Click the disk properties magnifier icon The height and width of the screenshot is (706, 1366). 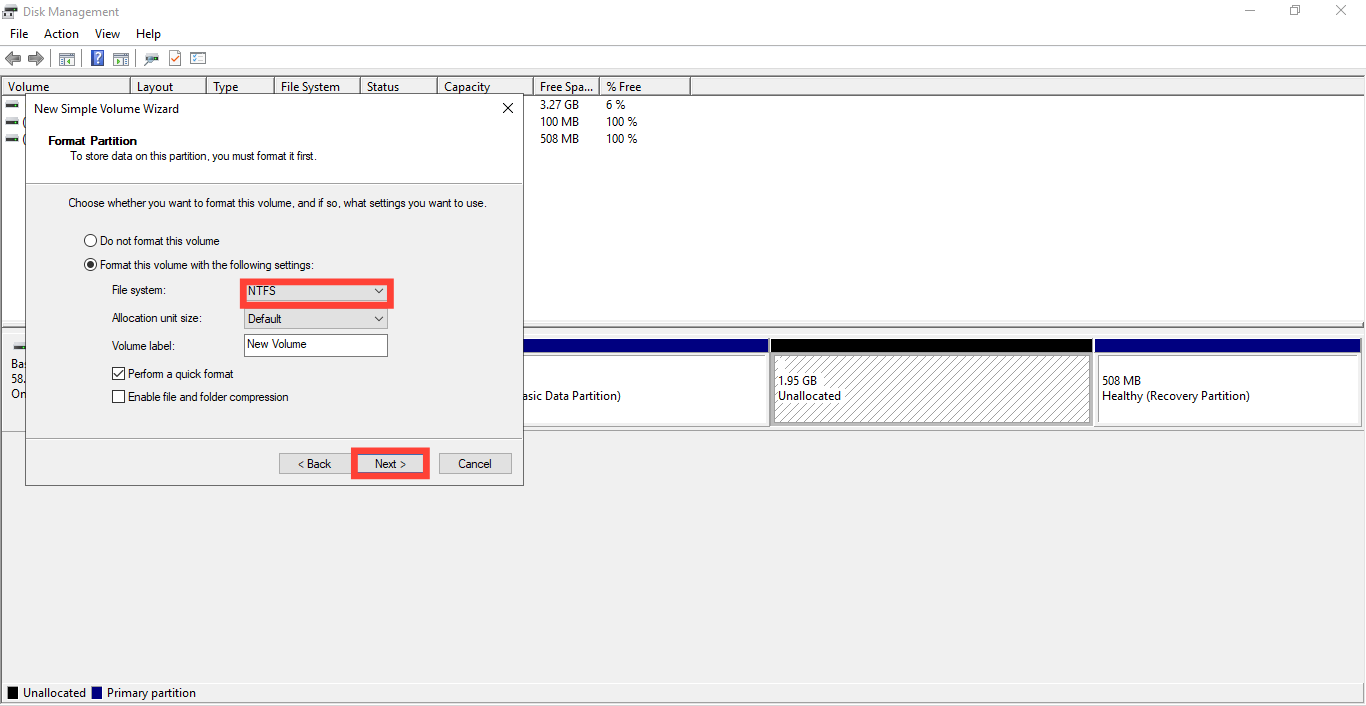point(151,58)
